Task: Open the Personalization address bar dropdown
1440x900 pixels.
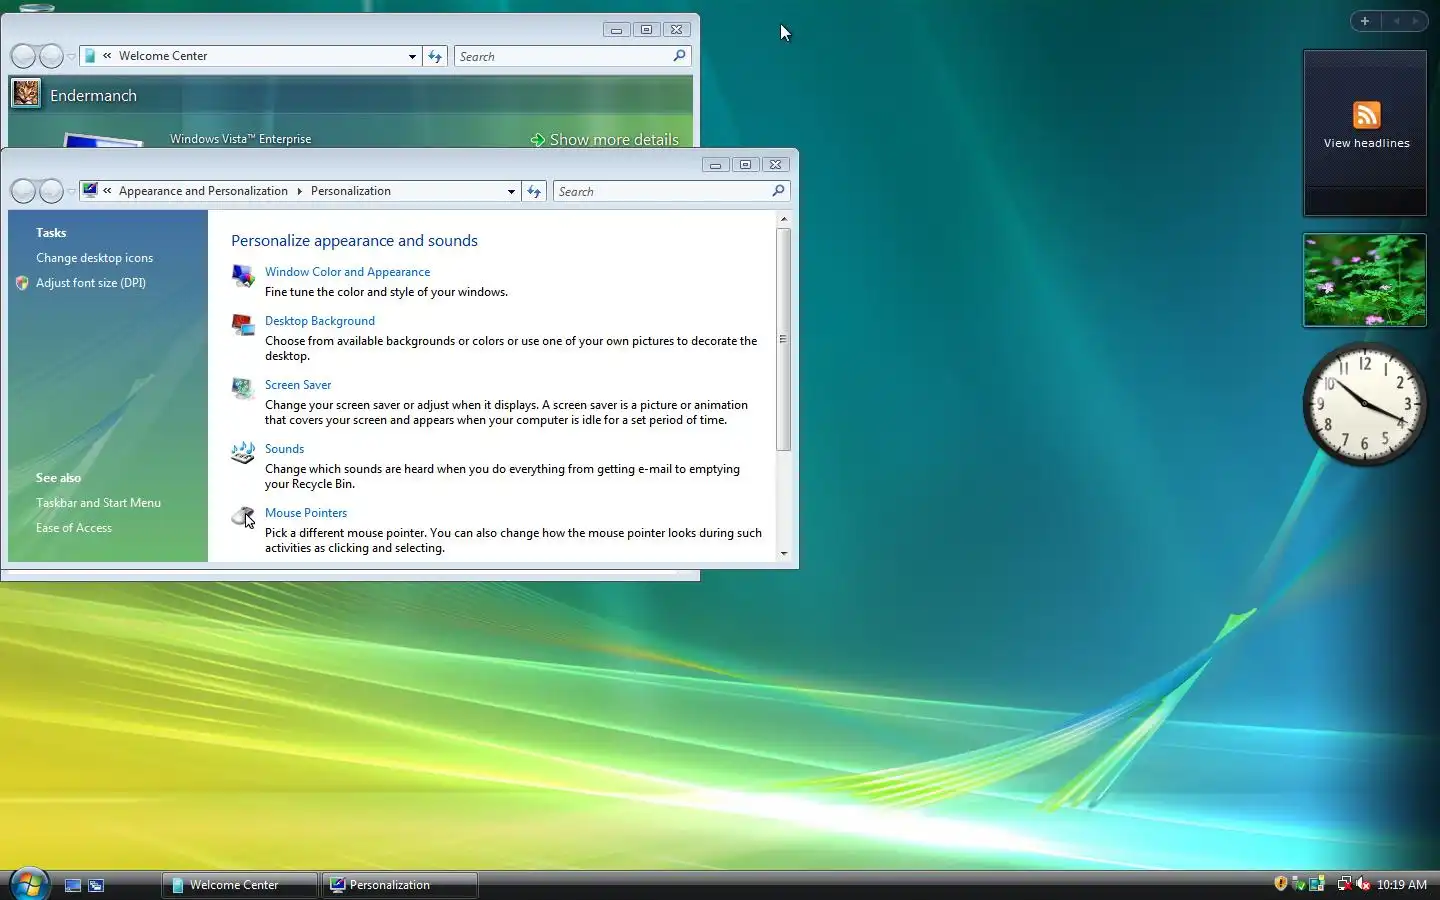Action: coord(511,191)
